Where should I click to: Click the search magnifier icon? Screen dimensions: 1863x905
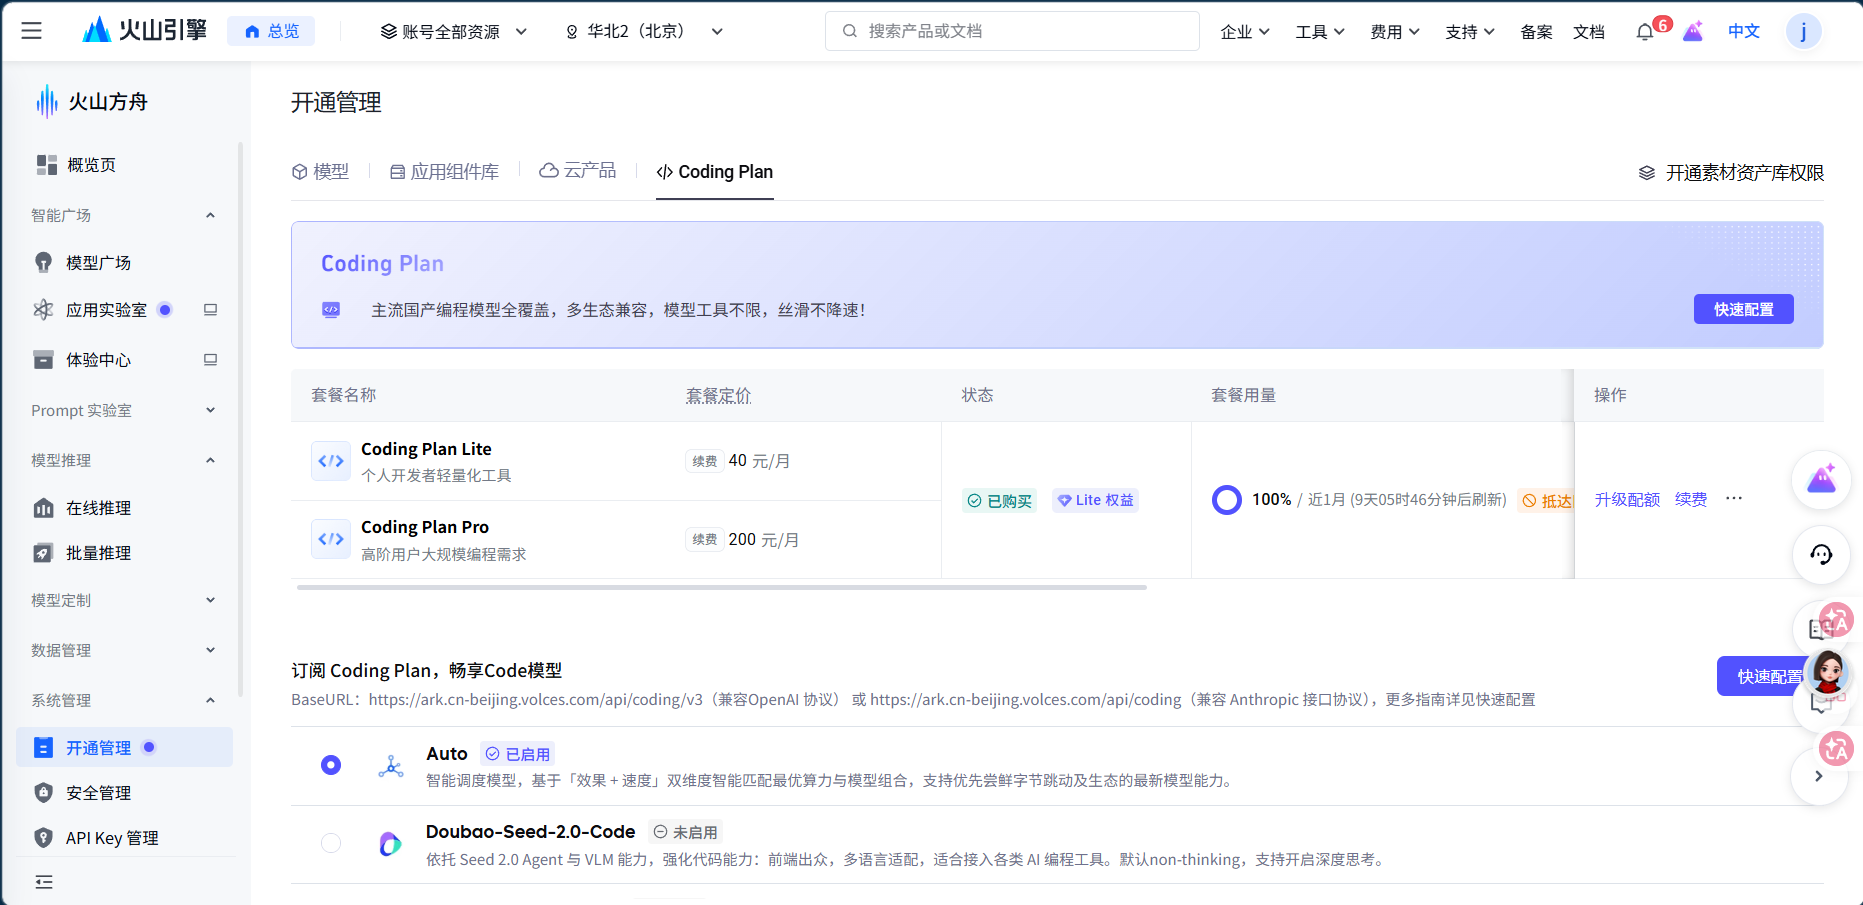[x=850, y=31]
